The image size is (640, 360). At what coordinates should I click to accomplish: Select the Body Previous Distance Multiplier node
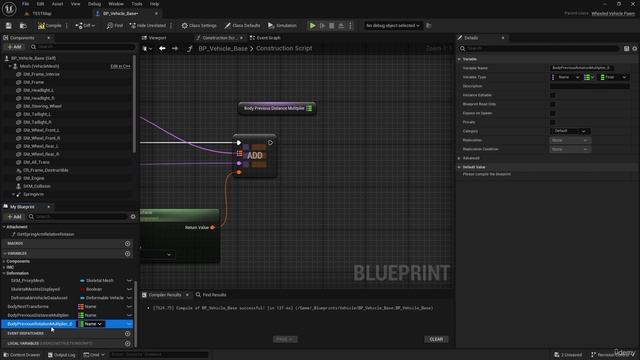coord(277,108)
